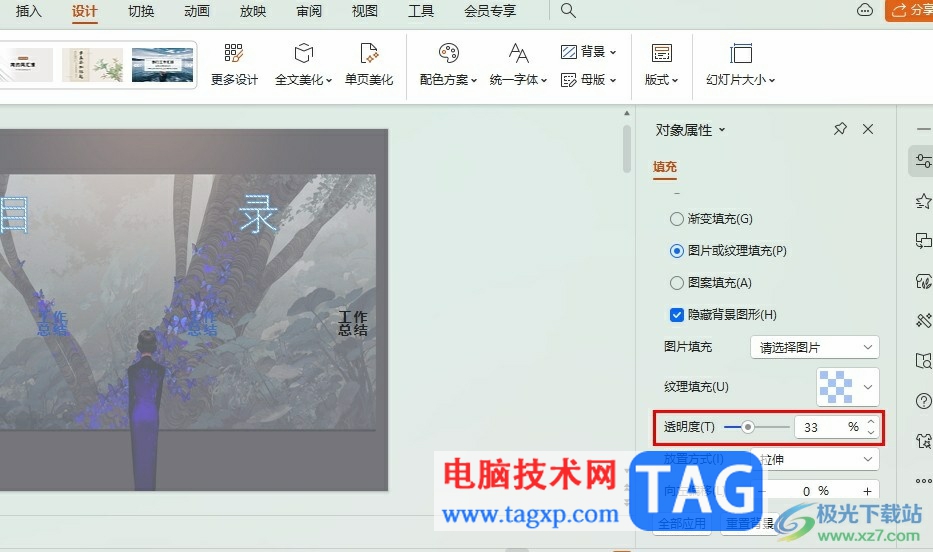The height and width of the screenshot is (552, 933).
Task: Open the 配色方案 color scheme menu
Action: (448, 64)
